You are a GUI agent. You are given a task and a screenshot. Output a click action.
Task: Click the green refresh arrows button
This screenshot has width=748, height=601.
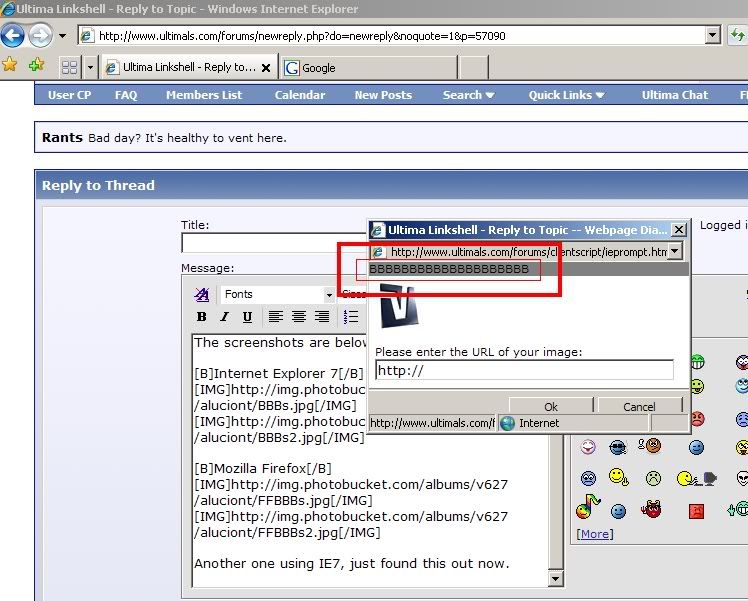(737, 35)
